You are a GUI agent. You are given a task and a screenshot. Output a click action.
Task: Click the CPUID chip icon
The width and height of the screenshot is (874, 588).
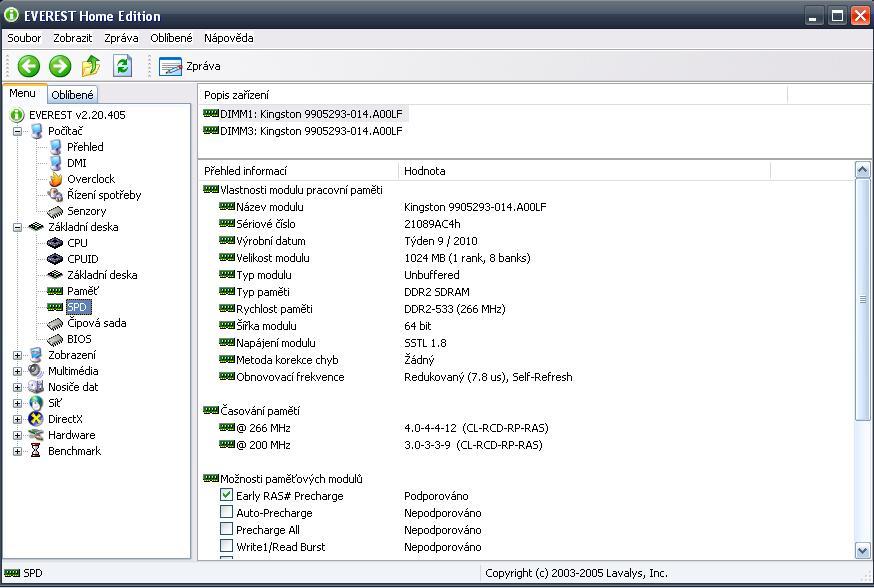point(55,259)
